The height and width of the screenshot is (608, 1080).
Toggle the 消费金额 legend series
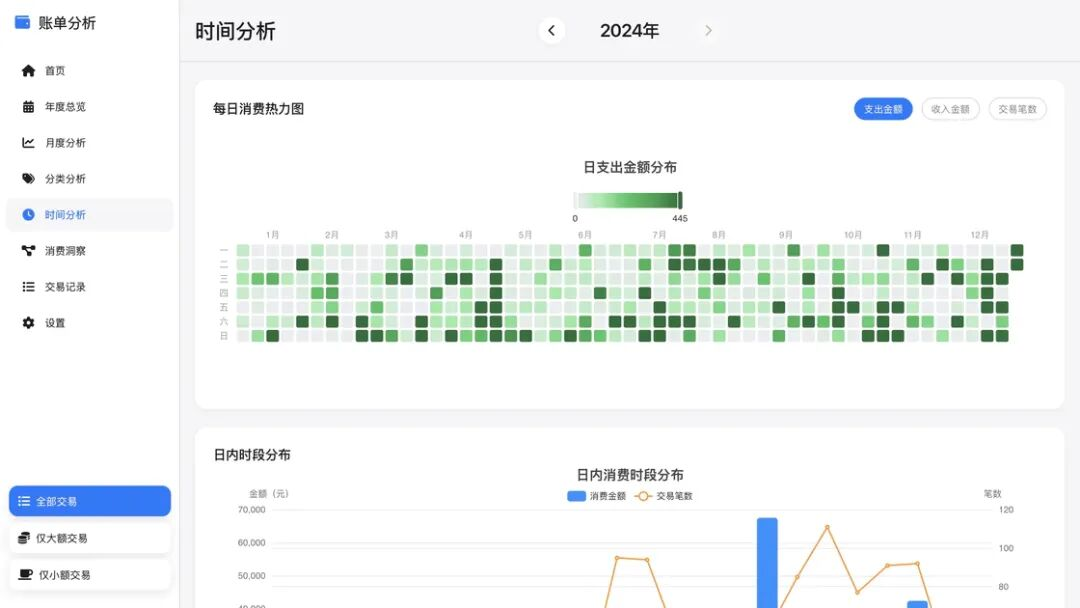(596, 496)
